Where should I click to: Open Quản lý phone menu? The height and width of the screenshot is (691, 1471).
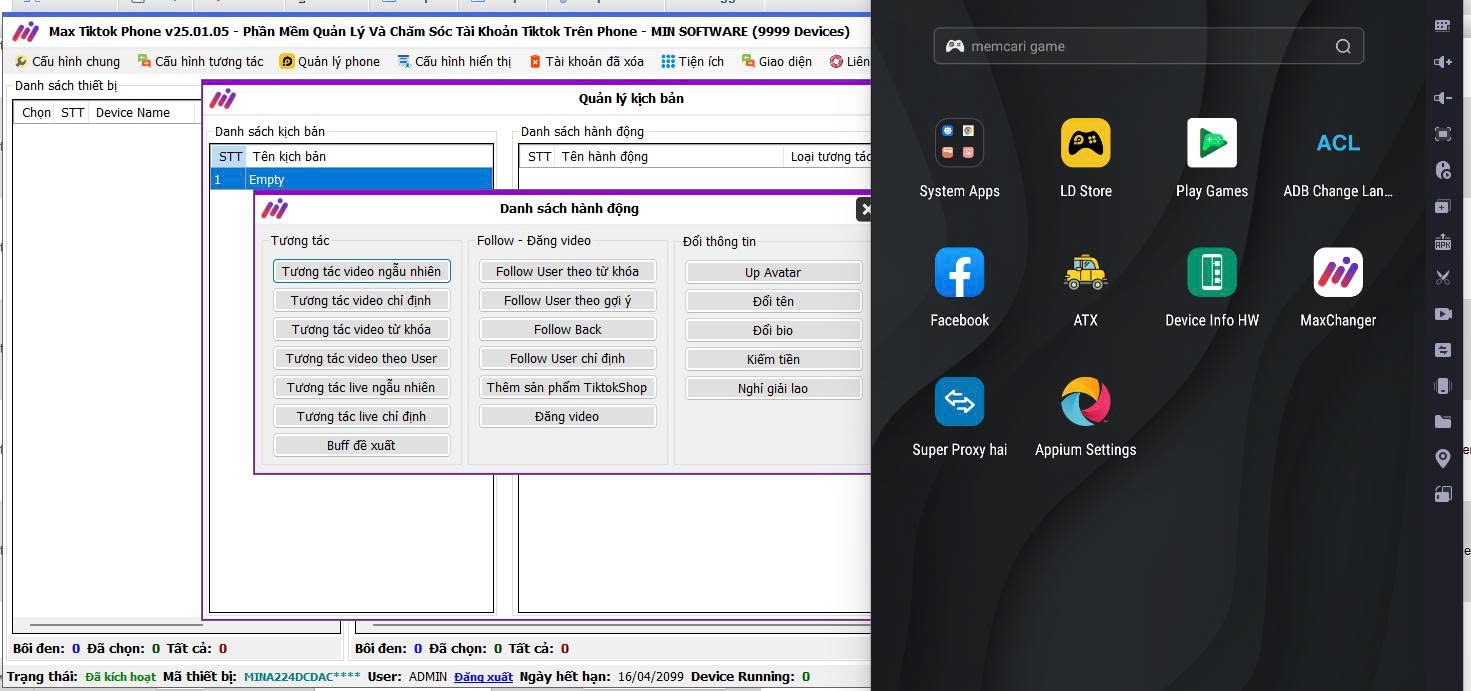(330, 61)
